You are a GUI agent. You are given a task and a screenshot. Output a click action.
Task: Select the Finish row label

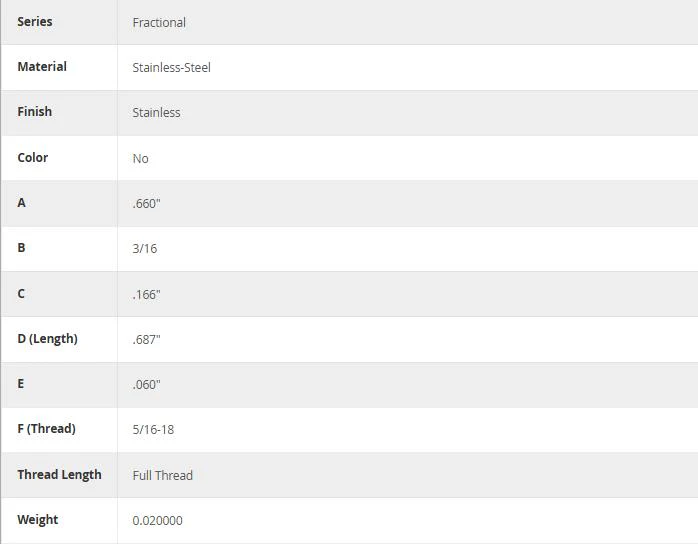(x=34, y=112)
